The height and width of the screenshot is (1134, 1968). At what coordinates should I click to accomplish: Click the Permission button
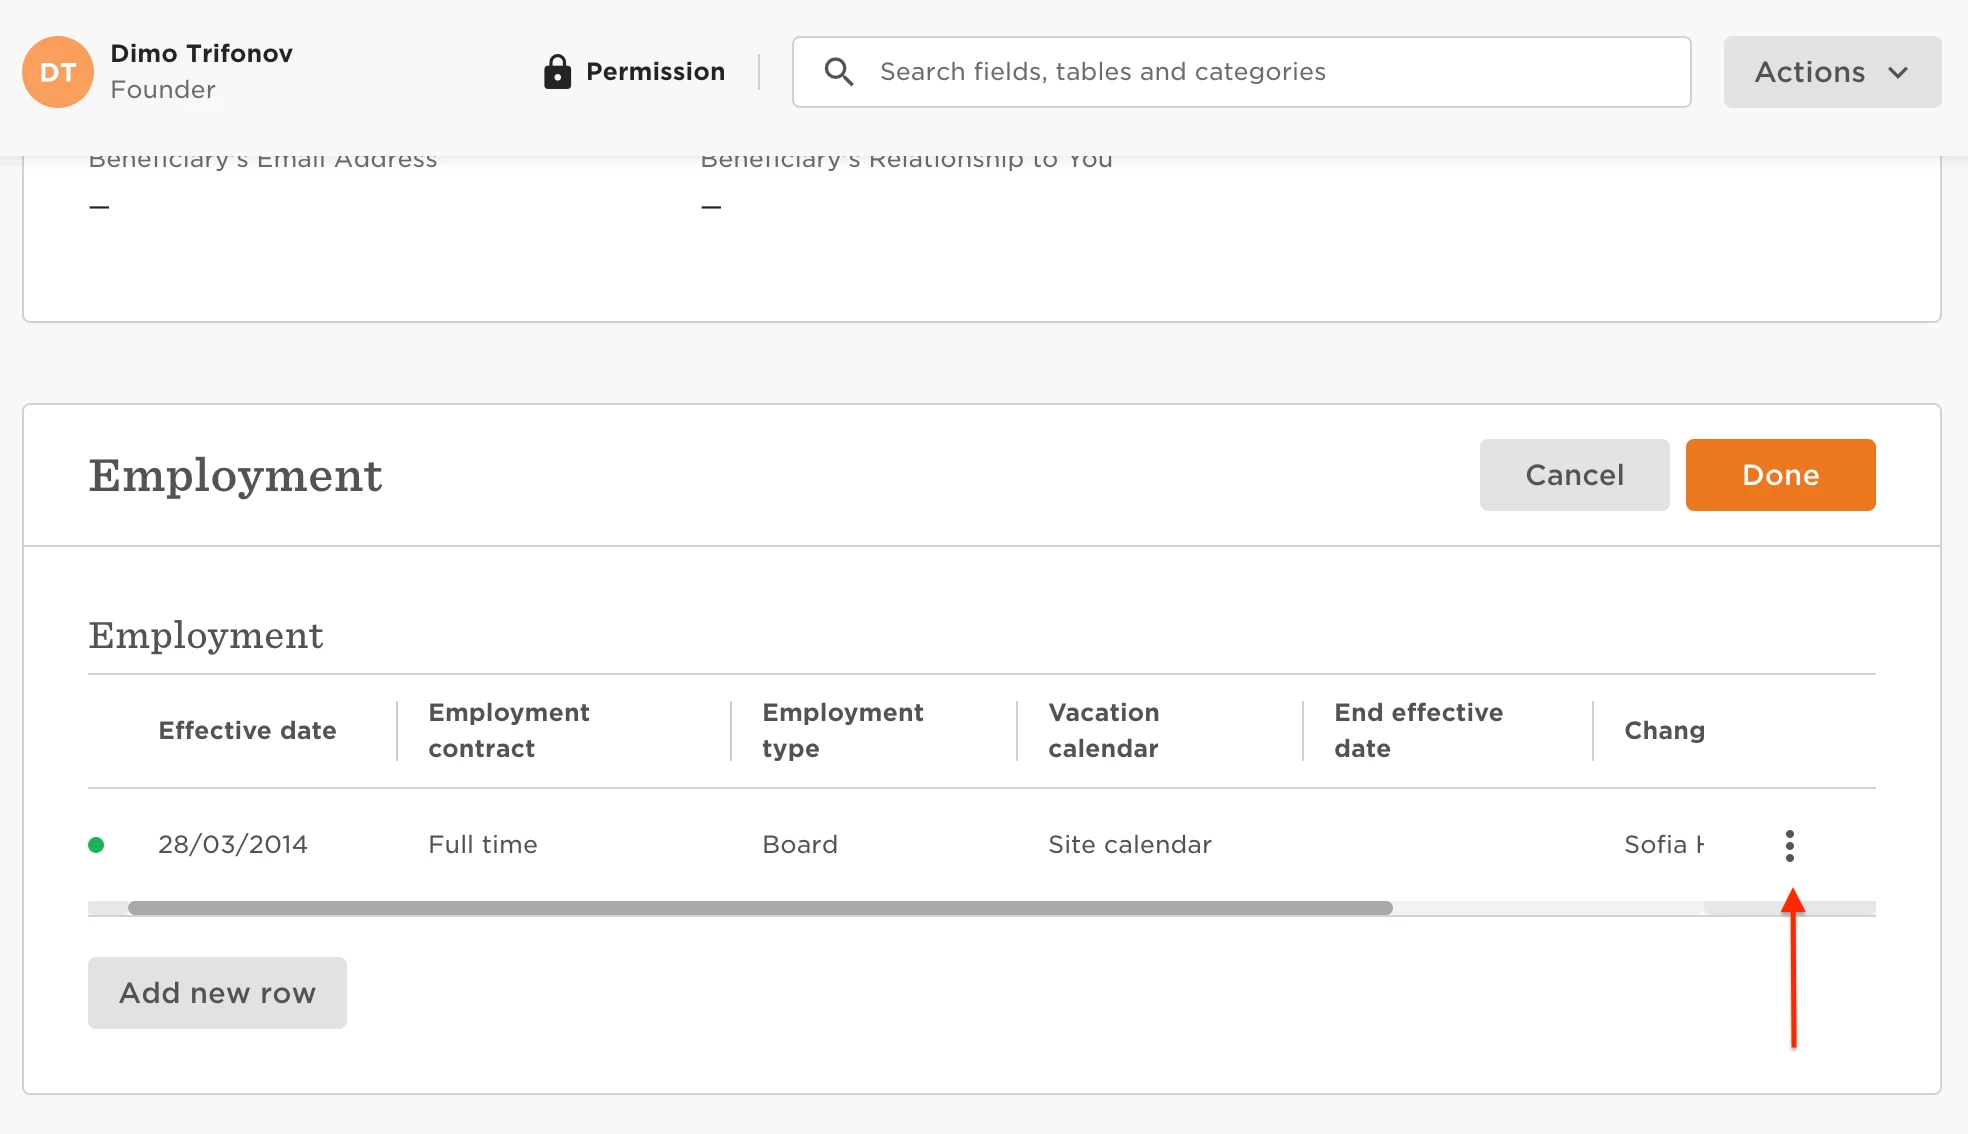(634, 72)
